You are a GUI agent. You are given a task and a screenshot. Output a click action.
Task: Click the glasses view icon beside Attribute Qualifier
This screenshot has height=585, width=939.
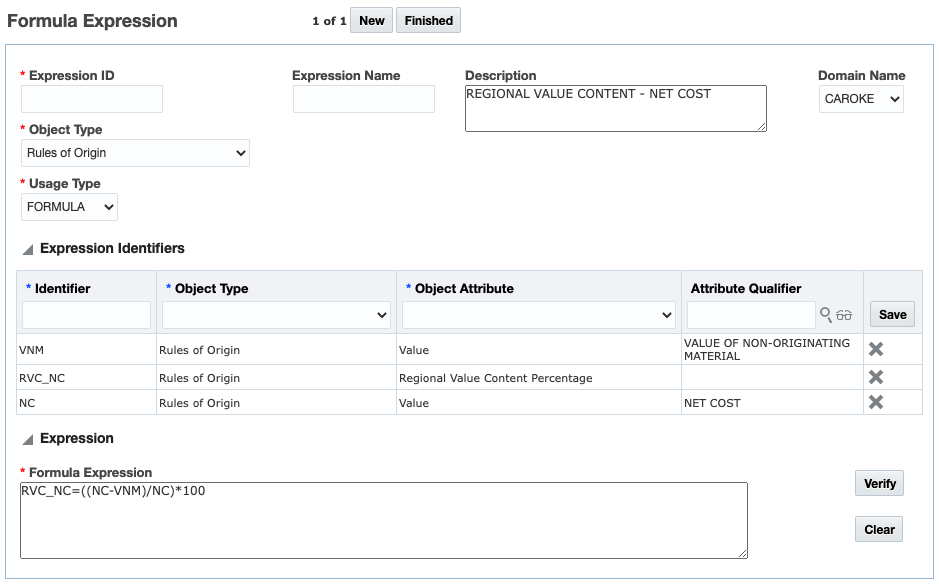(844, 315)
